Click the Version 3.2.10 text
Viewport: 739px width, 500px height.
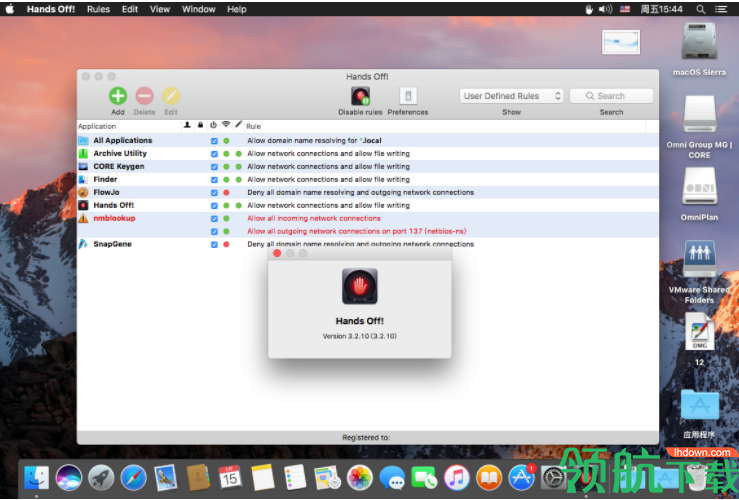pos(360,336)
